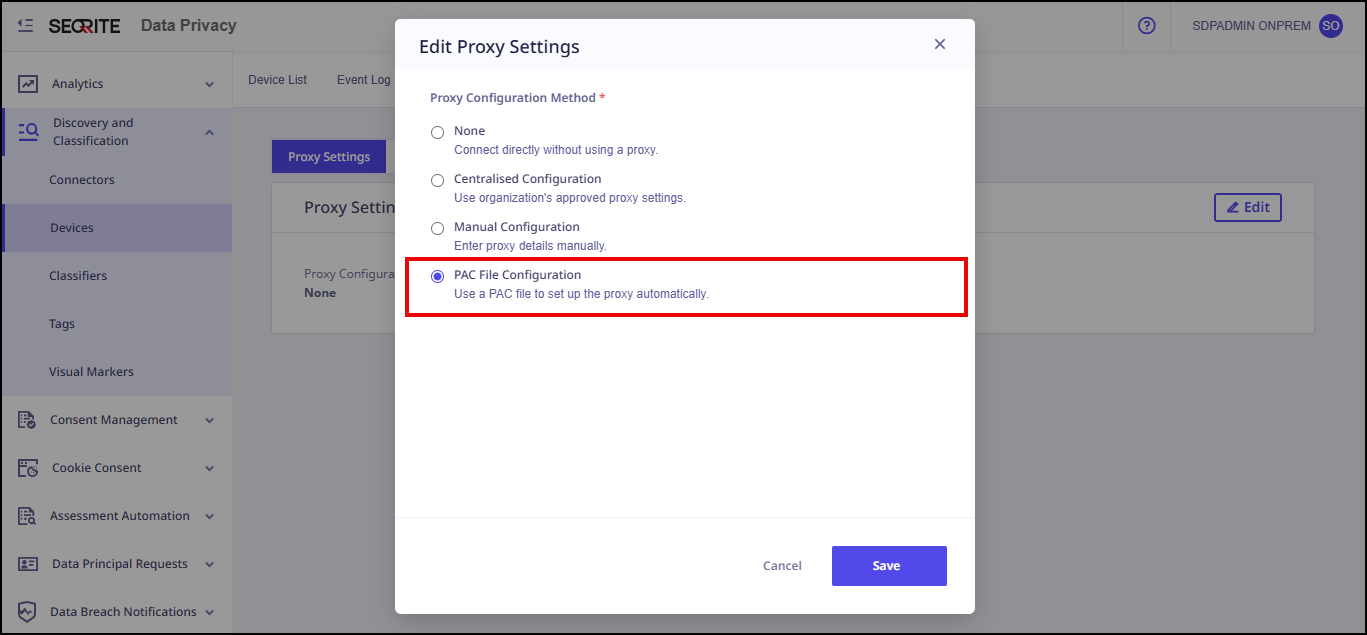
Task: Click the SO user avatar icon
Action: [1330, 26]
